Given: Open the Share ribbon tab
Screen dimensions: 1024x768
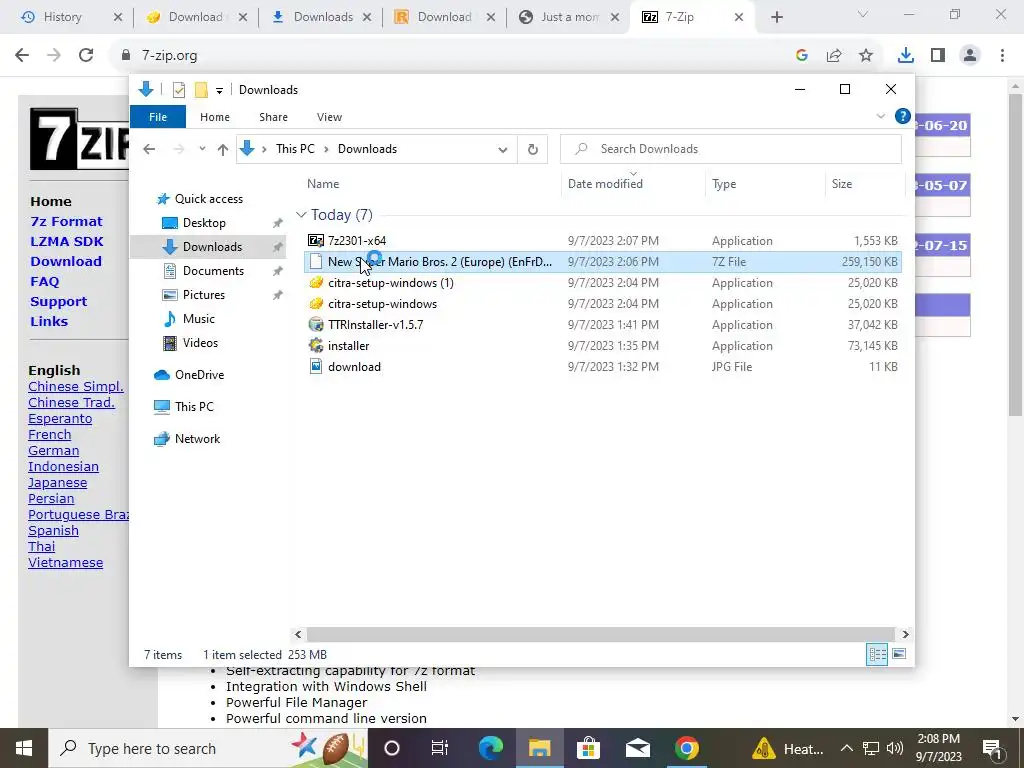Looking at the screenshot, I should click(273, 117).
